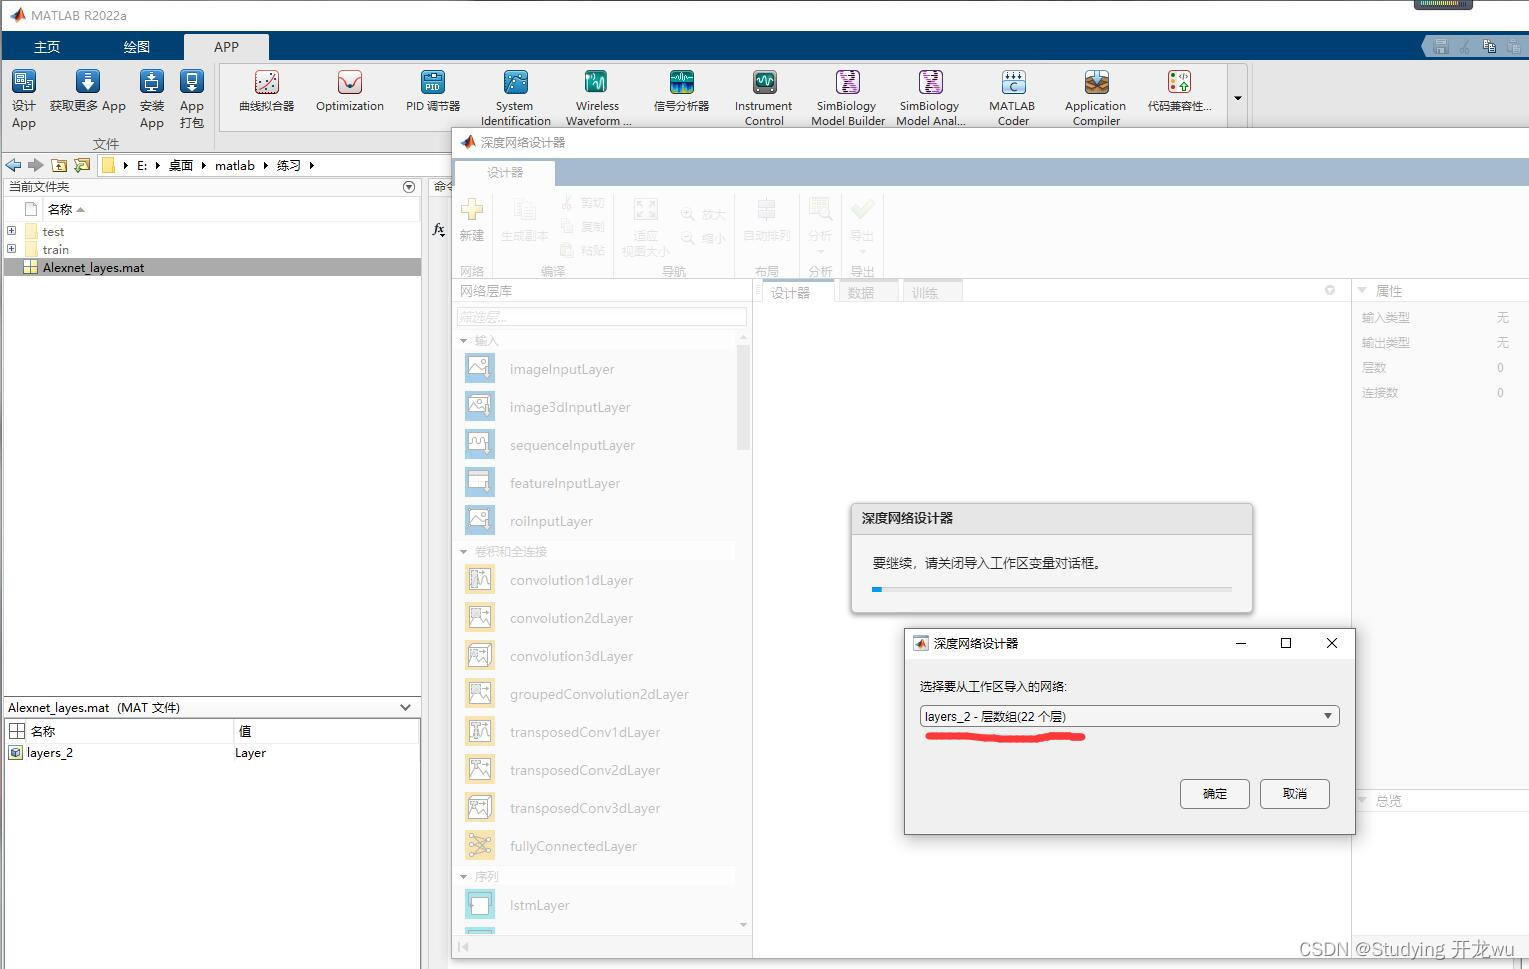Open SimBiology Model Builder
1529x969 pixels.
point(847,98)
